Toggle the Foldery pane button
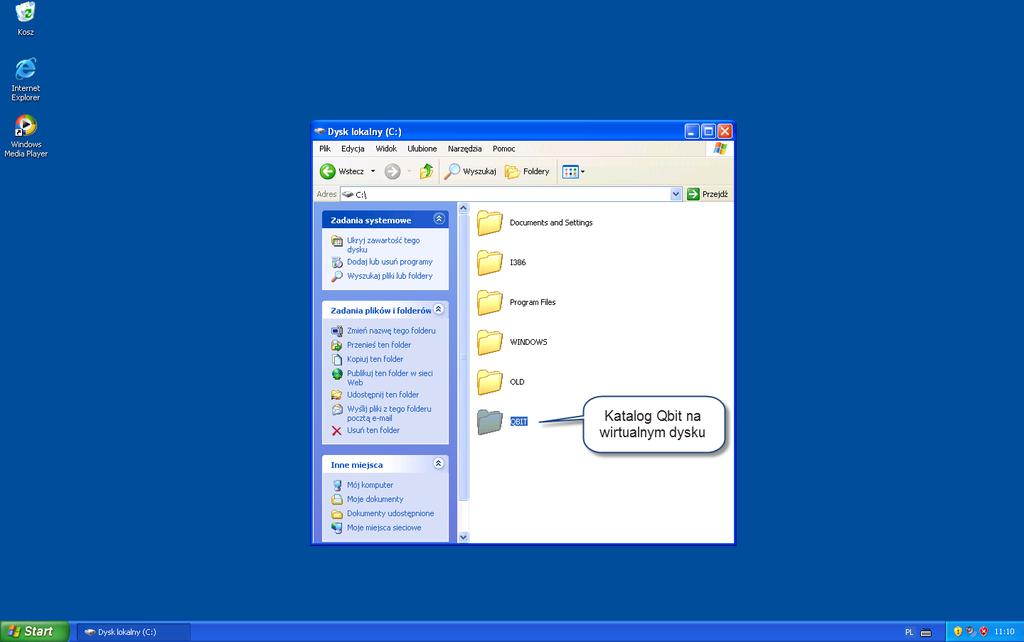Screen dimensions: 1024x642 pyautogui.click(x=527, y=171)
